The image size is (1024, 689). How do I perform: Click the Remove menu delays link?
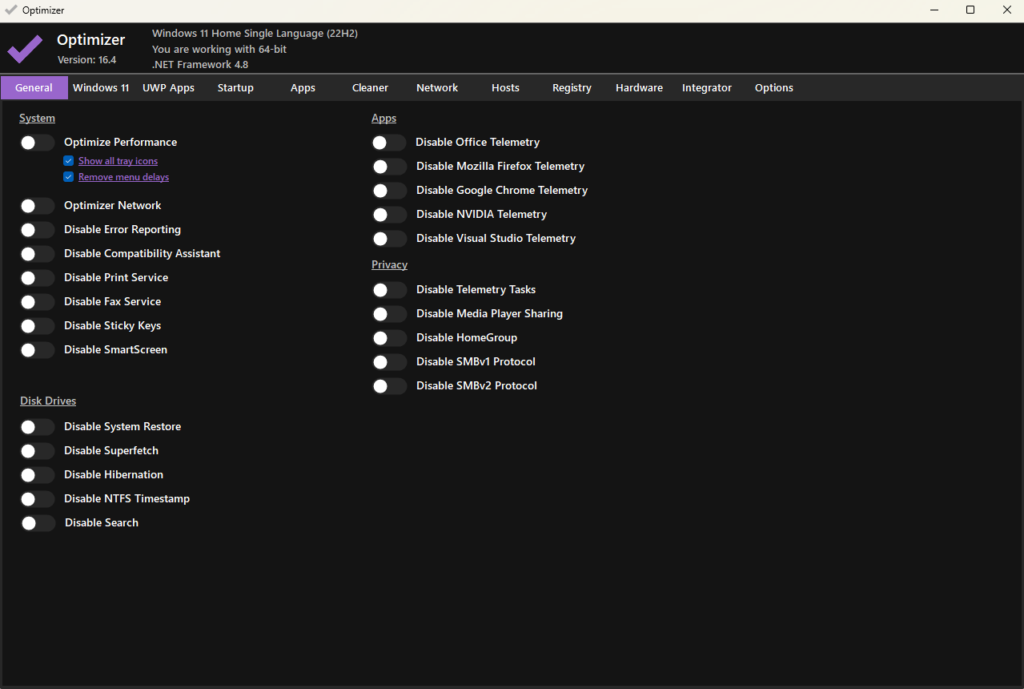pyautogui.click(x=123, y=177)
